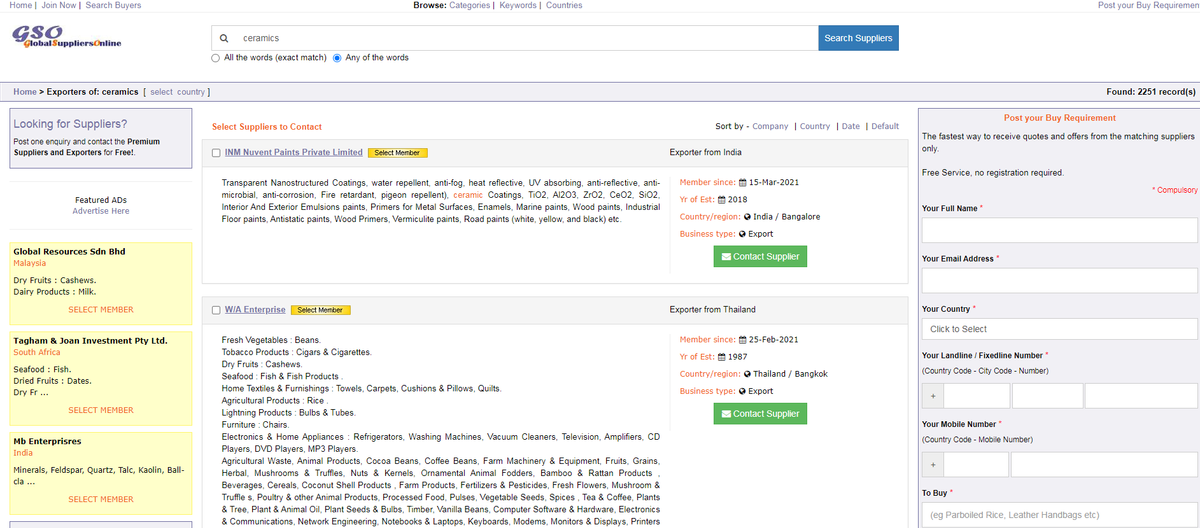This screenshot has height=528, width=1200.
Task: Contact supplier INM Nuvent Paints
Action: click(x=760, y=256)
